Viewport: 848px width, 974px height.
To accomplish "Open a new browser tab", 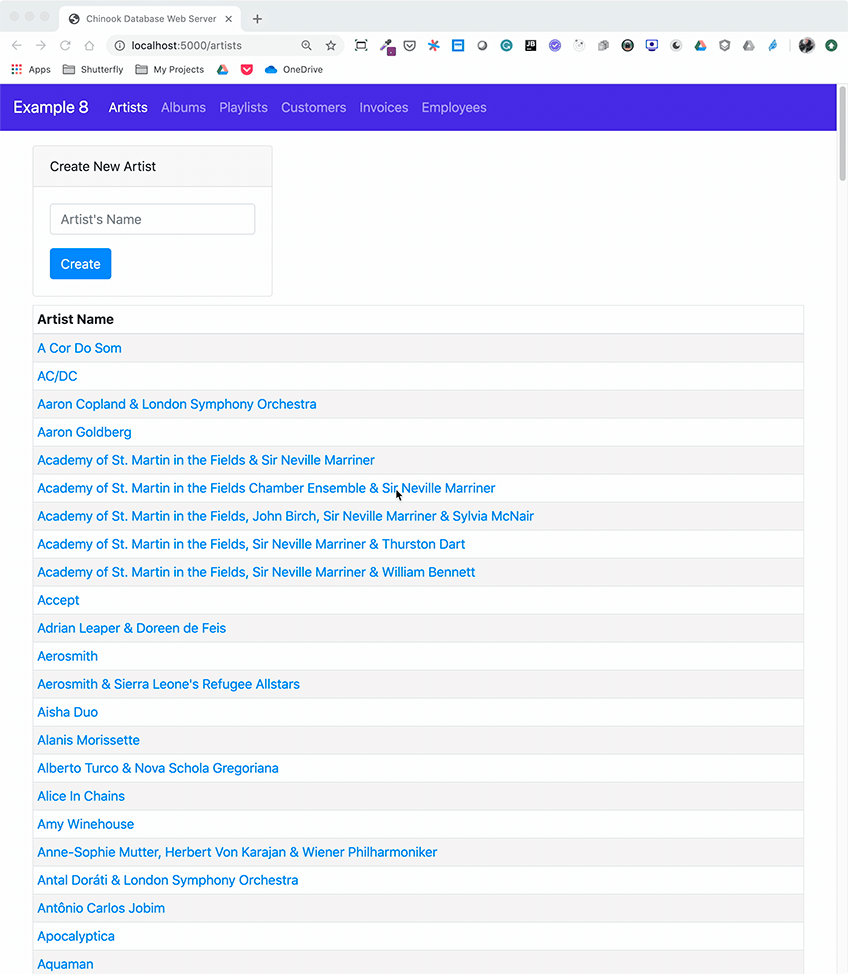I will pyautogui.click(x=257, y=19).
